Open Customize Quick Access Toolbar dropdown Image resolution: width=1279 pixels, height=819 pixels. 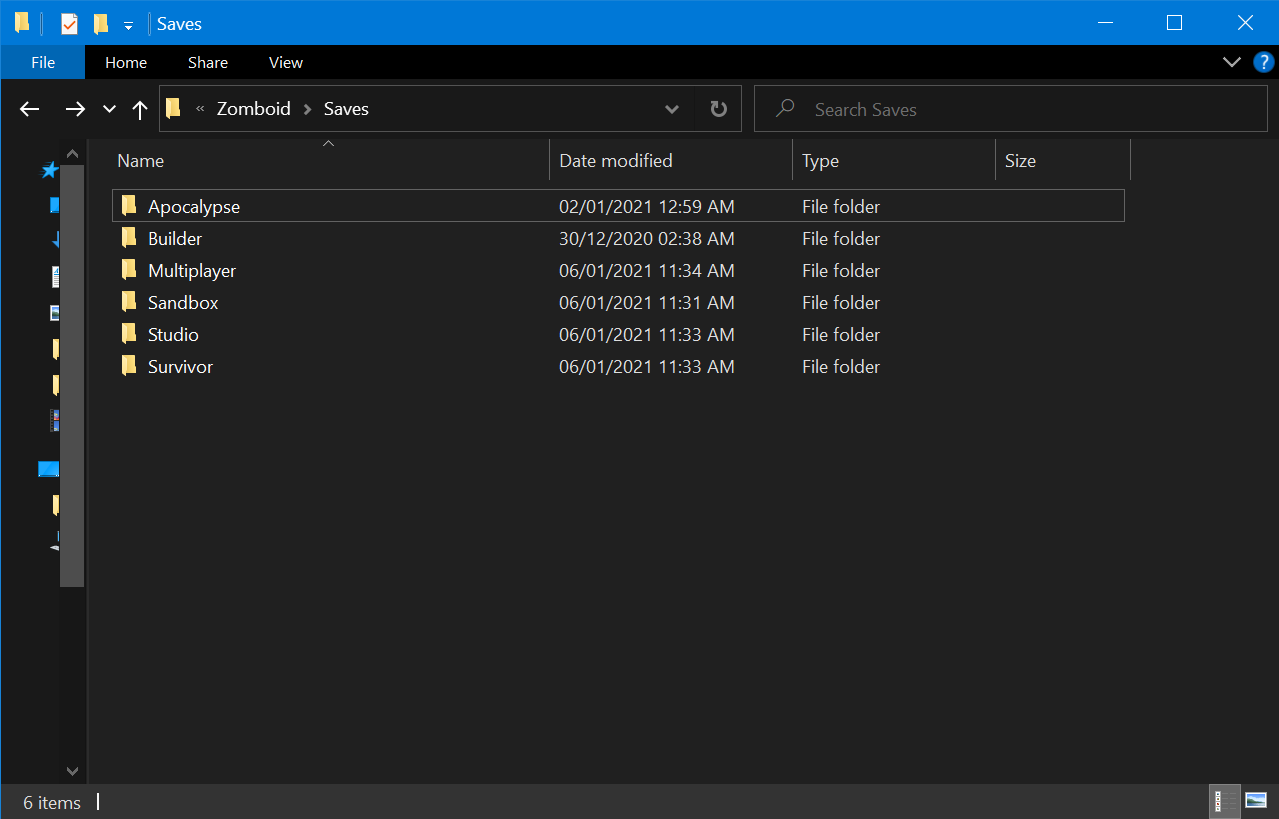tap(128, 25)
